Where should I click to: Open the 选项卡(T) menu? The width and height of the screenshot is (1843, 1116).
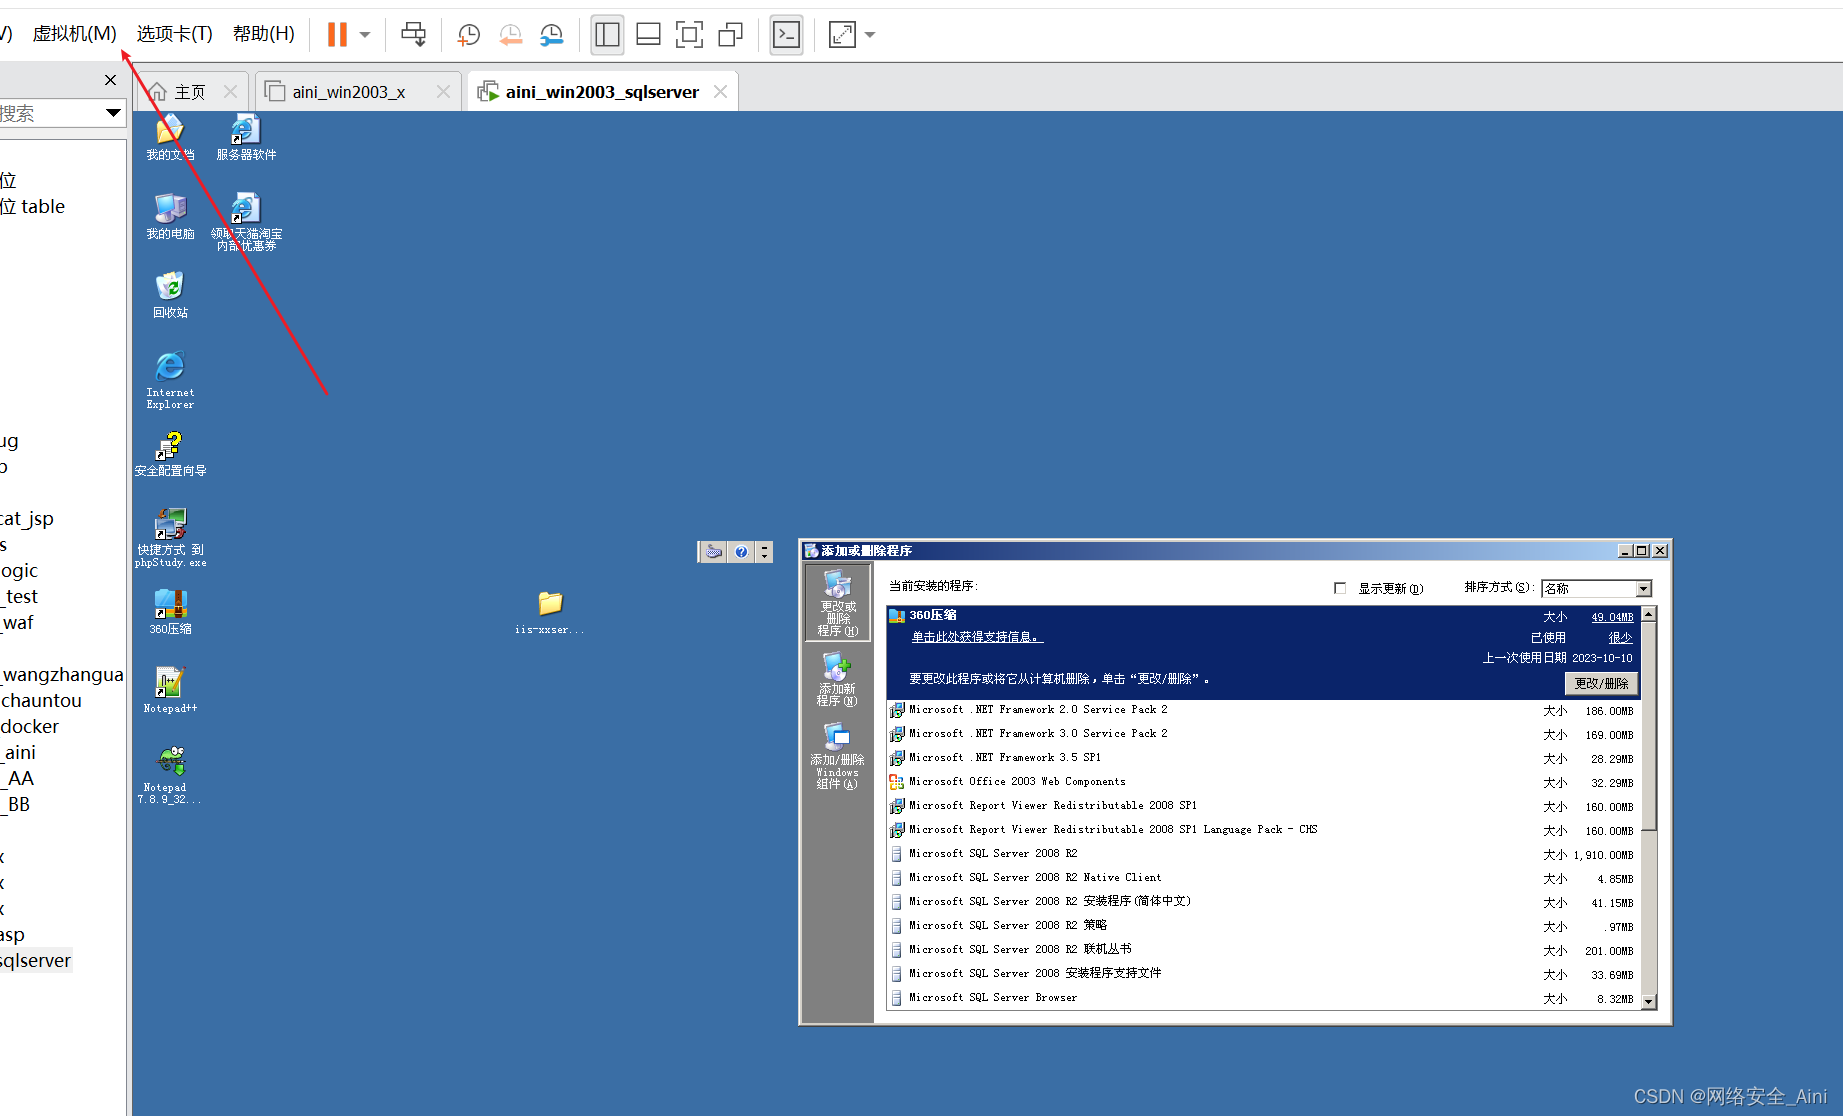175,34
